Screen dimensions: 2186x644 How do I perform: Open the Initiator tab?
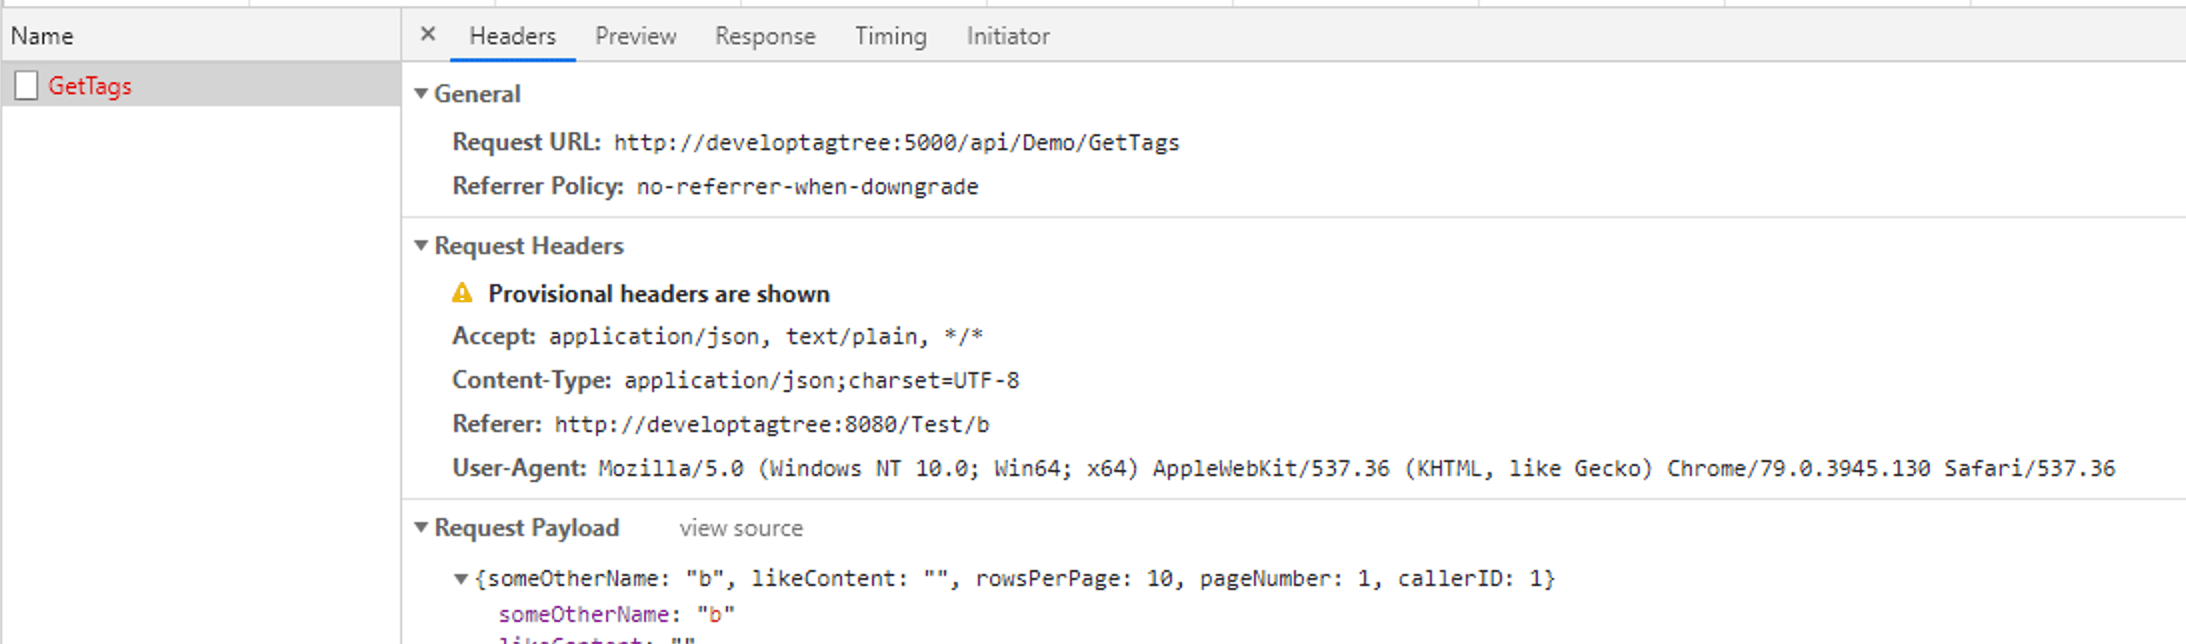pos(1008,36)
